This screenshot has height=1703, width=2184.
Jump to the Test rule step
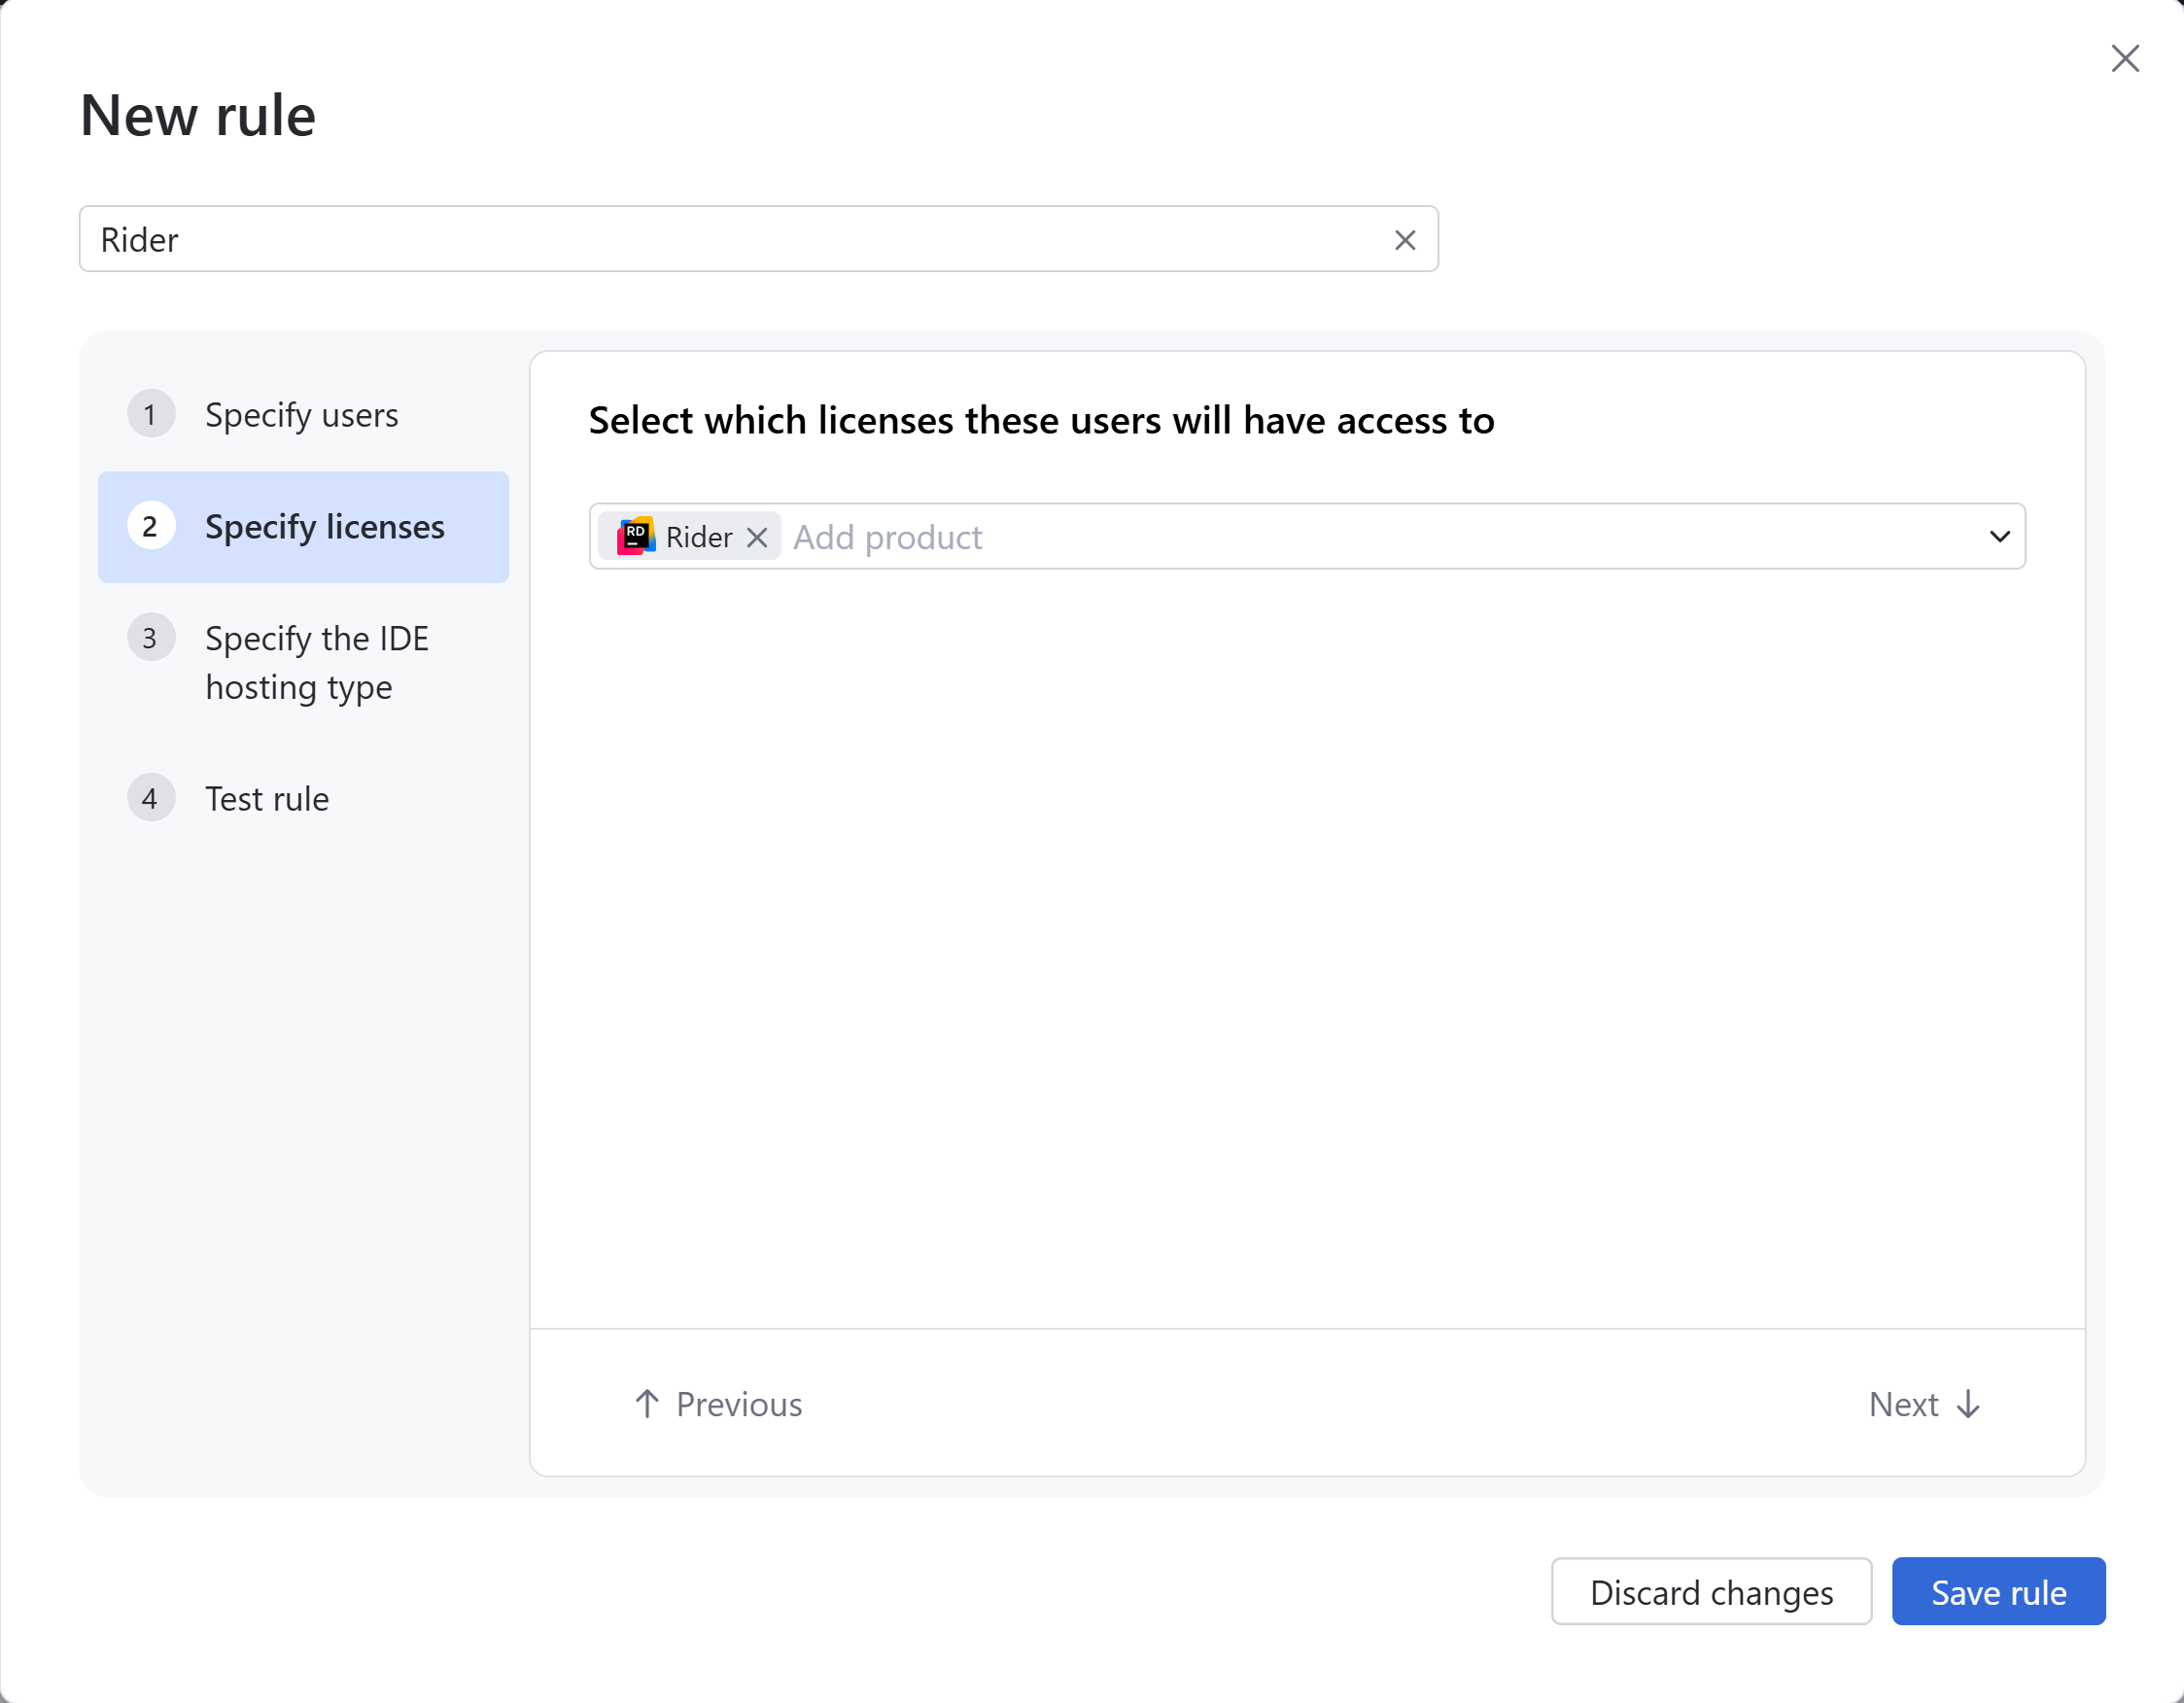coord(304,798)
